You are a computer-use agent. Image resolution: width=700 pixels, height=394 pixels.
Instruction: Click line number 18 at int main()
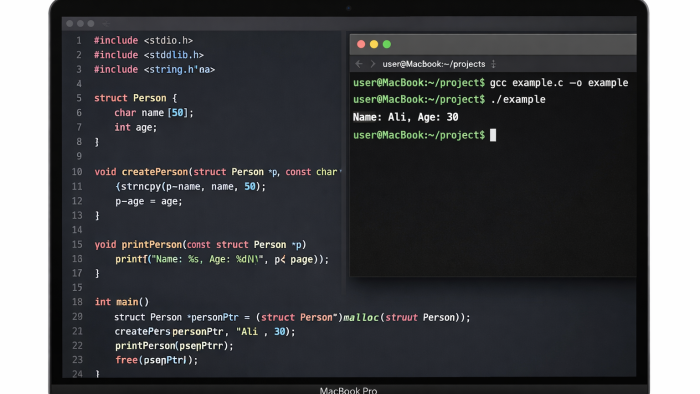pos(77,302)
